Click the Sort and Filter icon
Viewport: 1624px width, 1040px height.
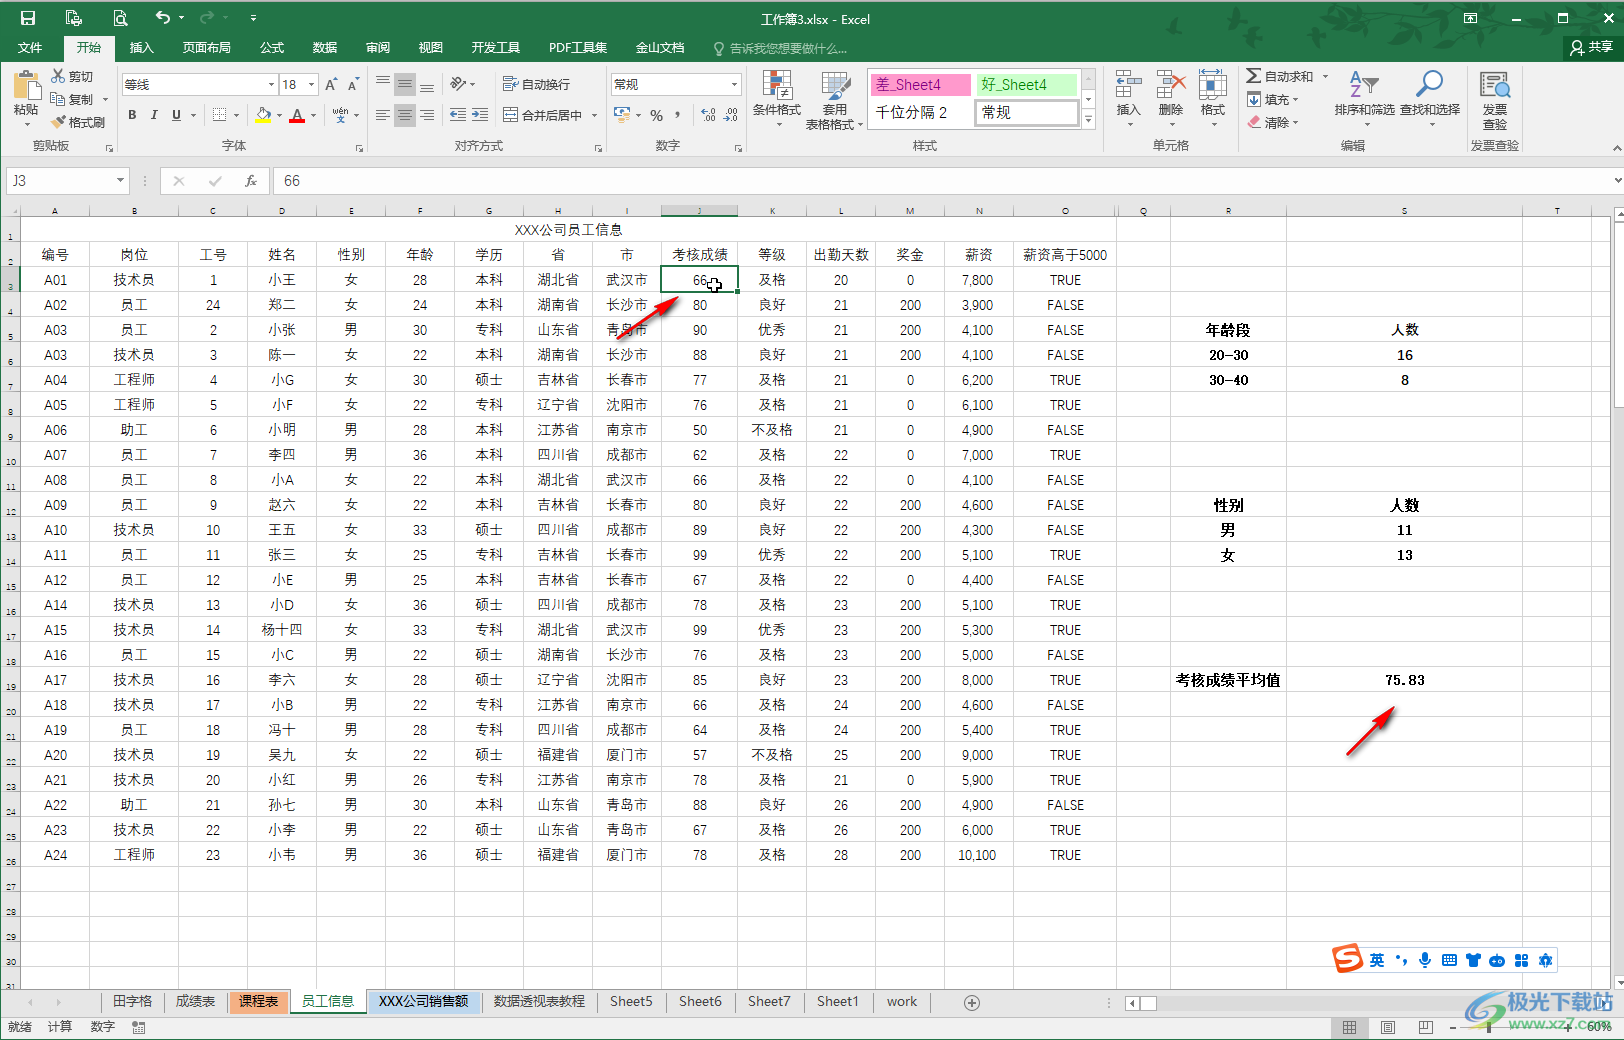click(1363, 85)
